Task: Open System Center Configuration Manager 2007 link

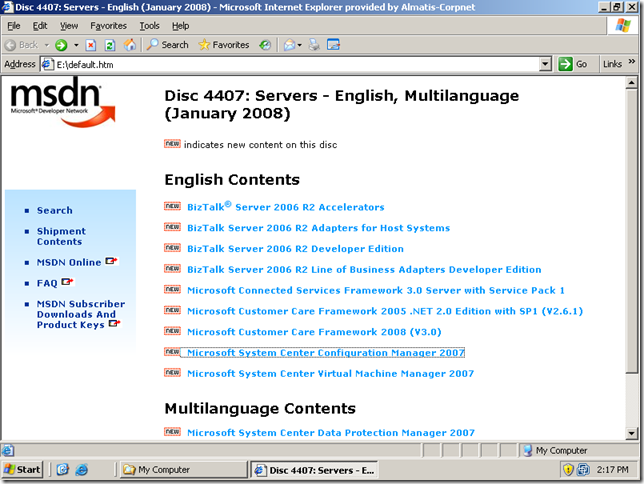Action: click(x=326, y=353)
